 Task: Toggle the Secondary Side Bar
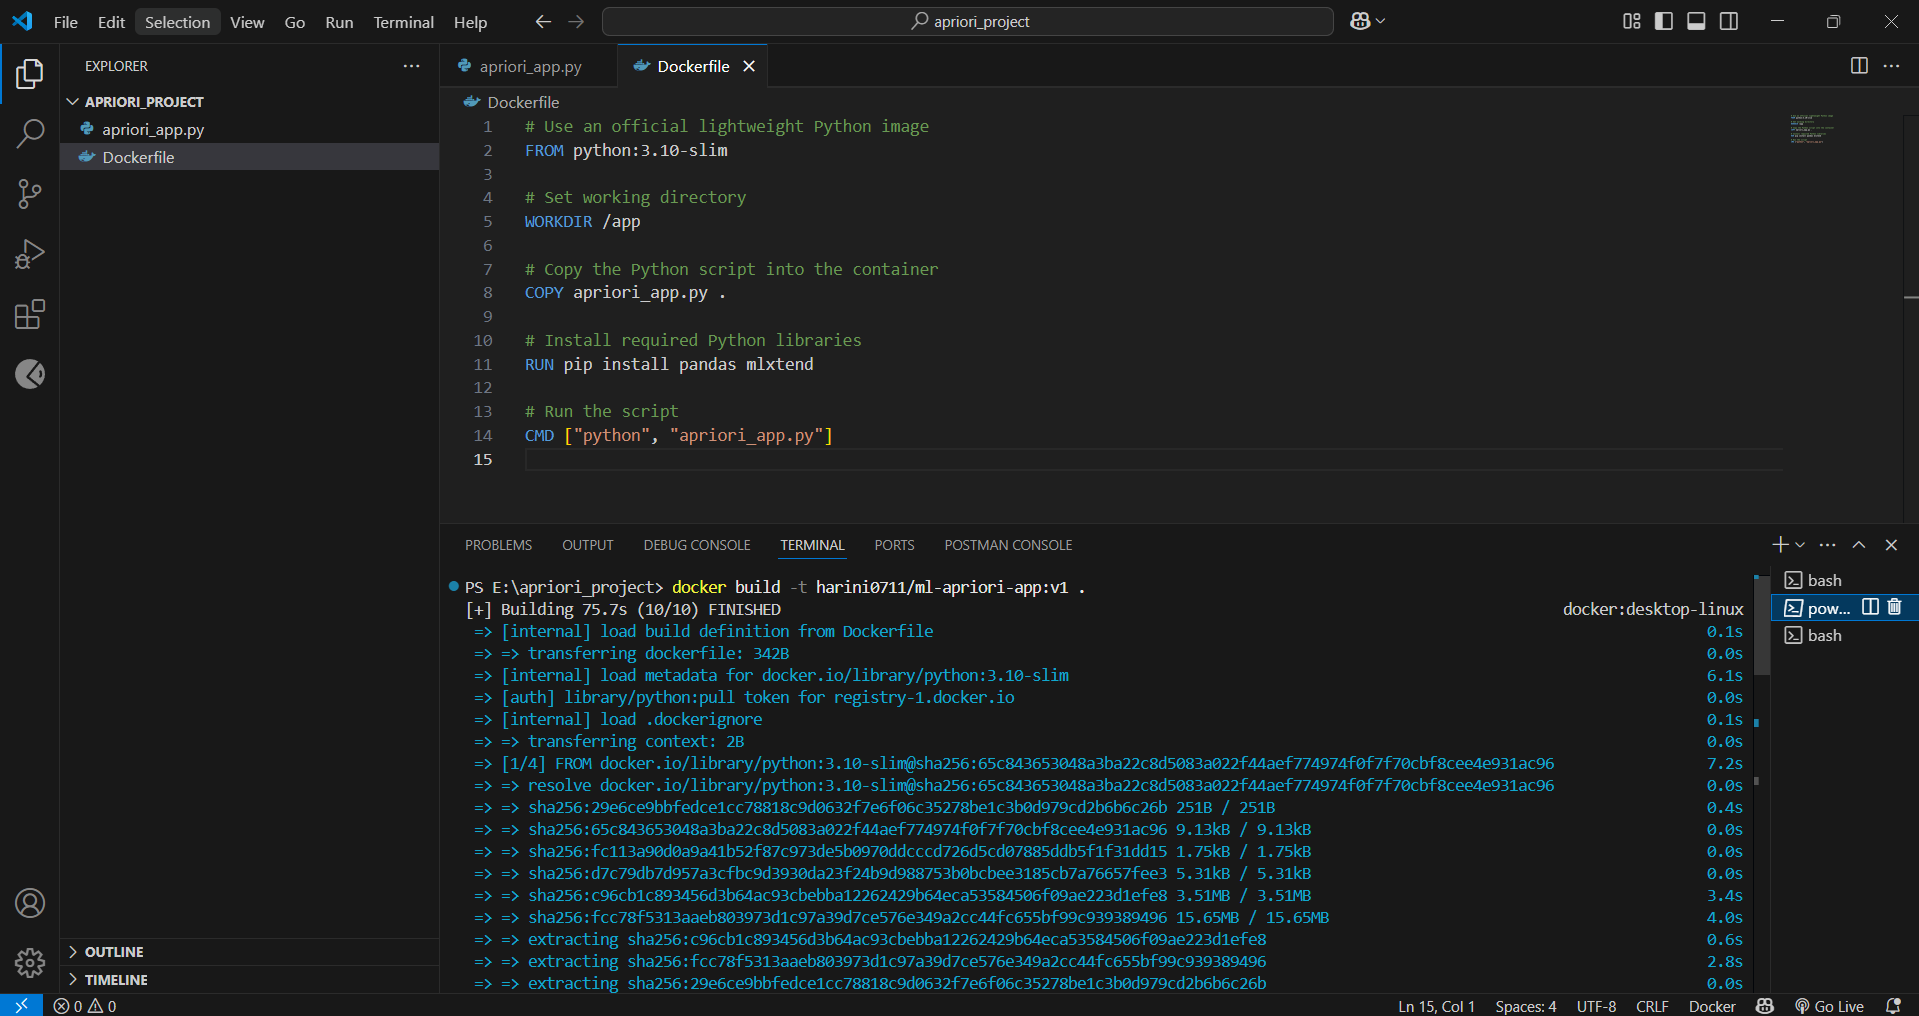[1729, 21]
